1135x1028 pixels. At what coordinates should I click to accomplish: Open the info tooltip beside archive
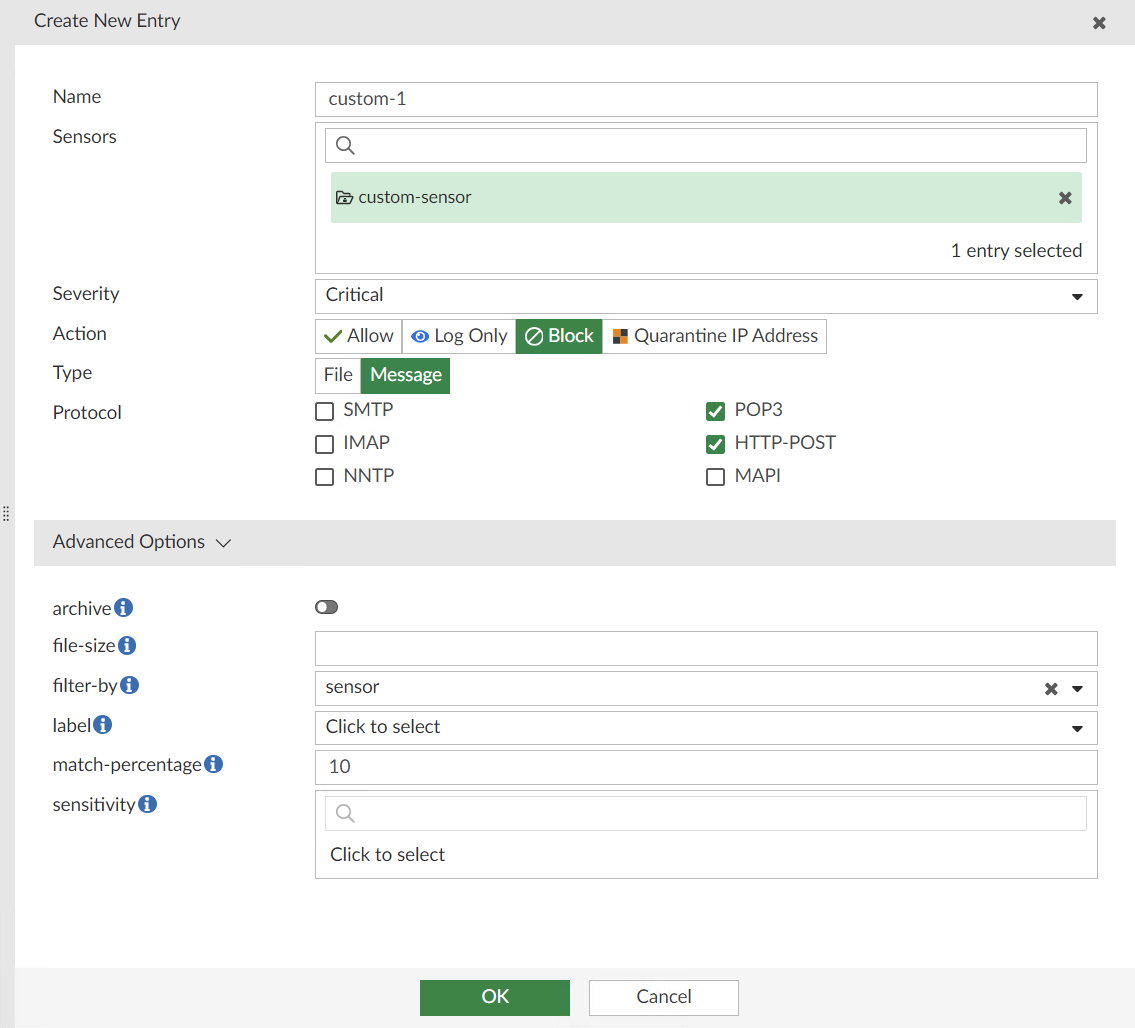click(x=122, y=606)
